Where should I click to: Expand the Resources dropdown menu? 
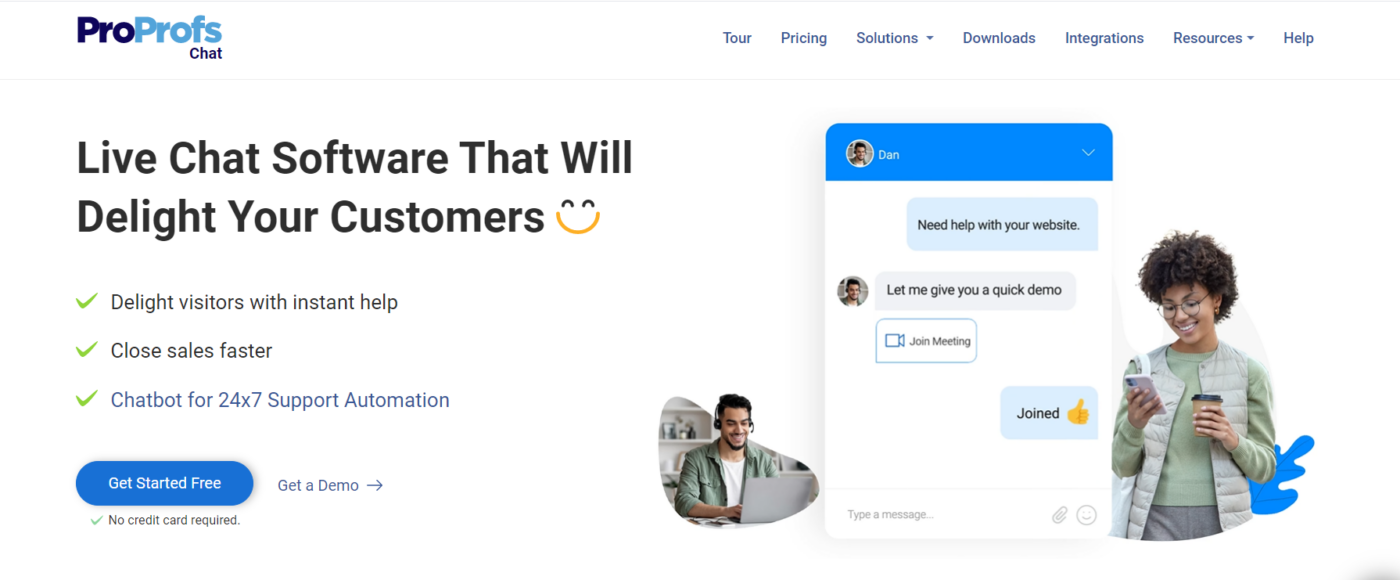click(1213, 38)
